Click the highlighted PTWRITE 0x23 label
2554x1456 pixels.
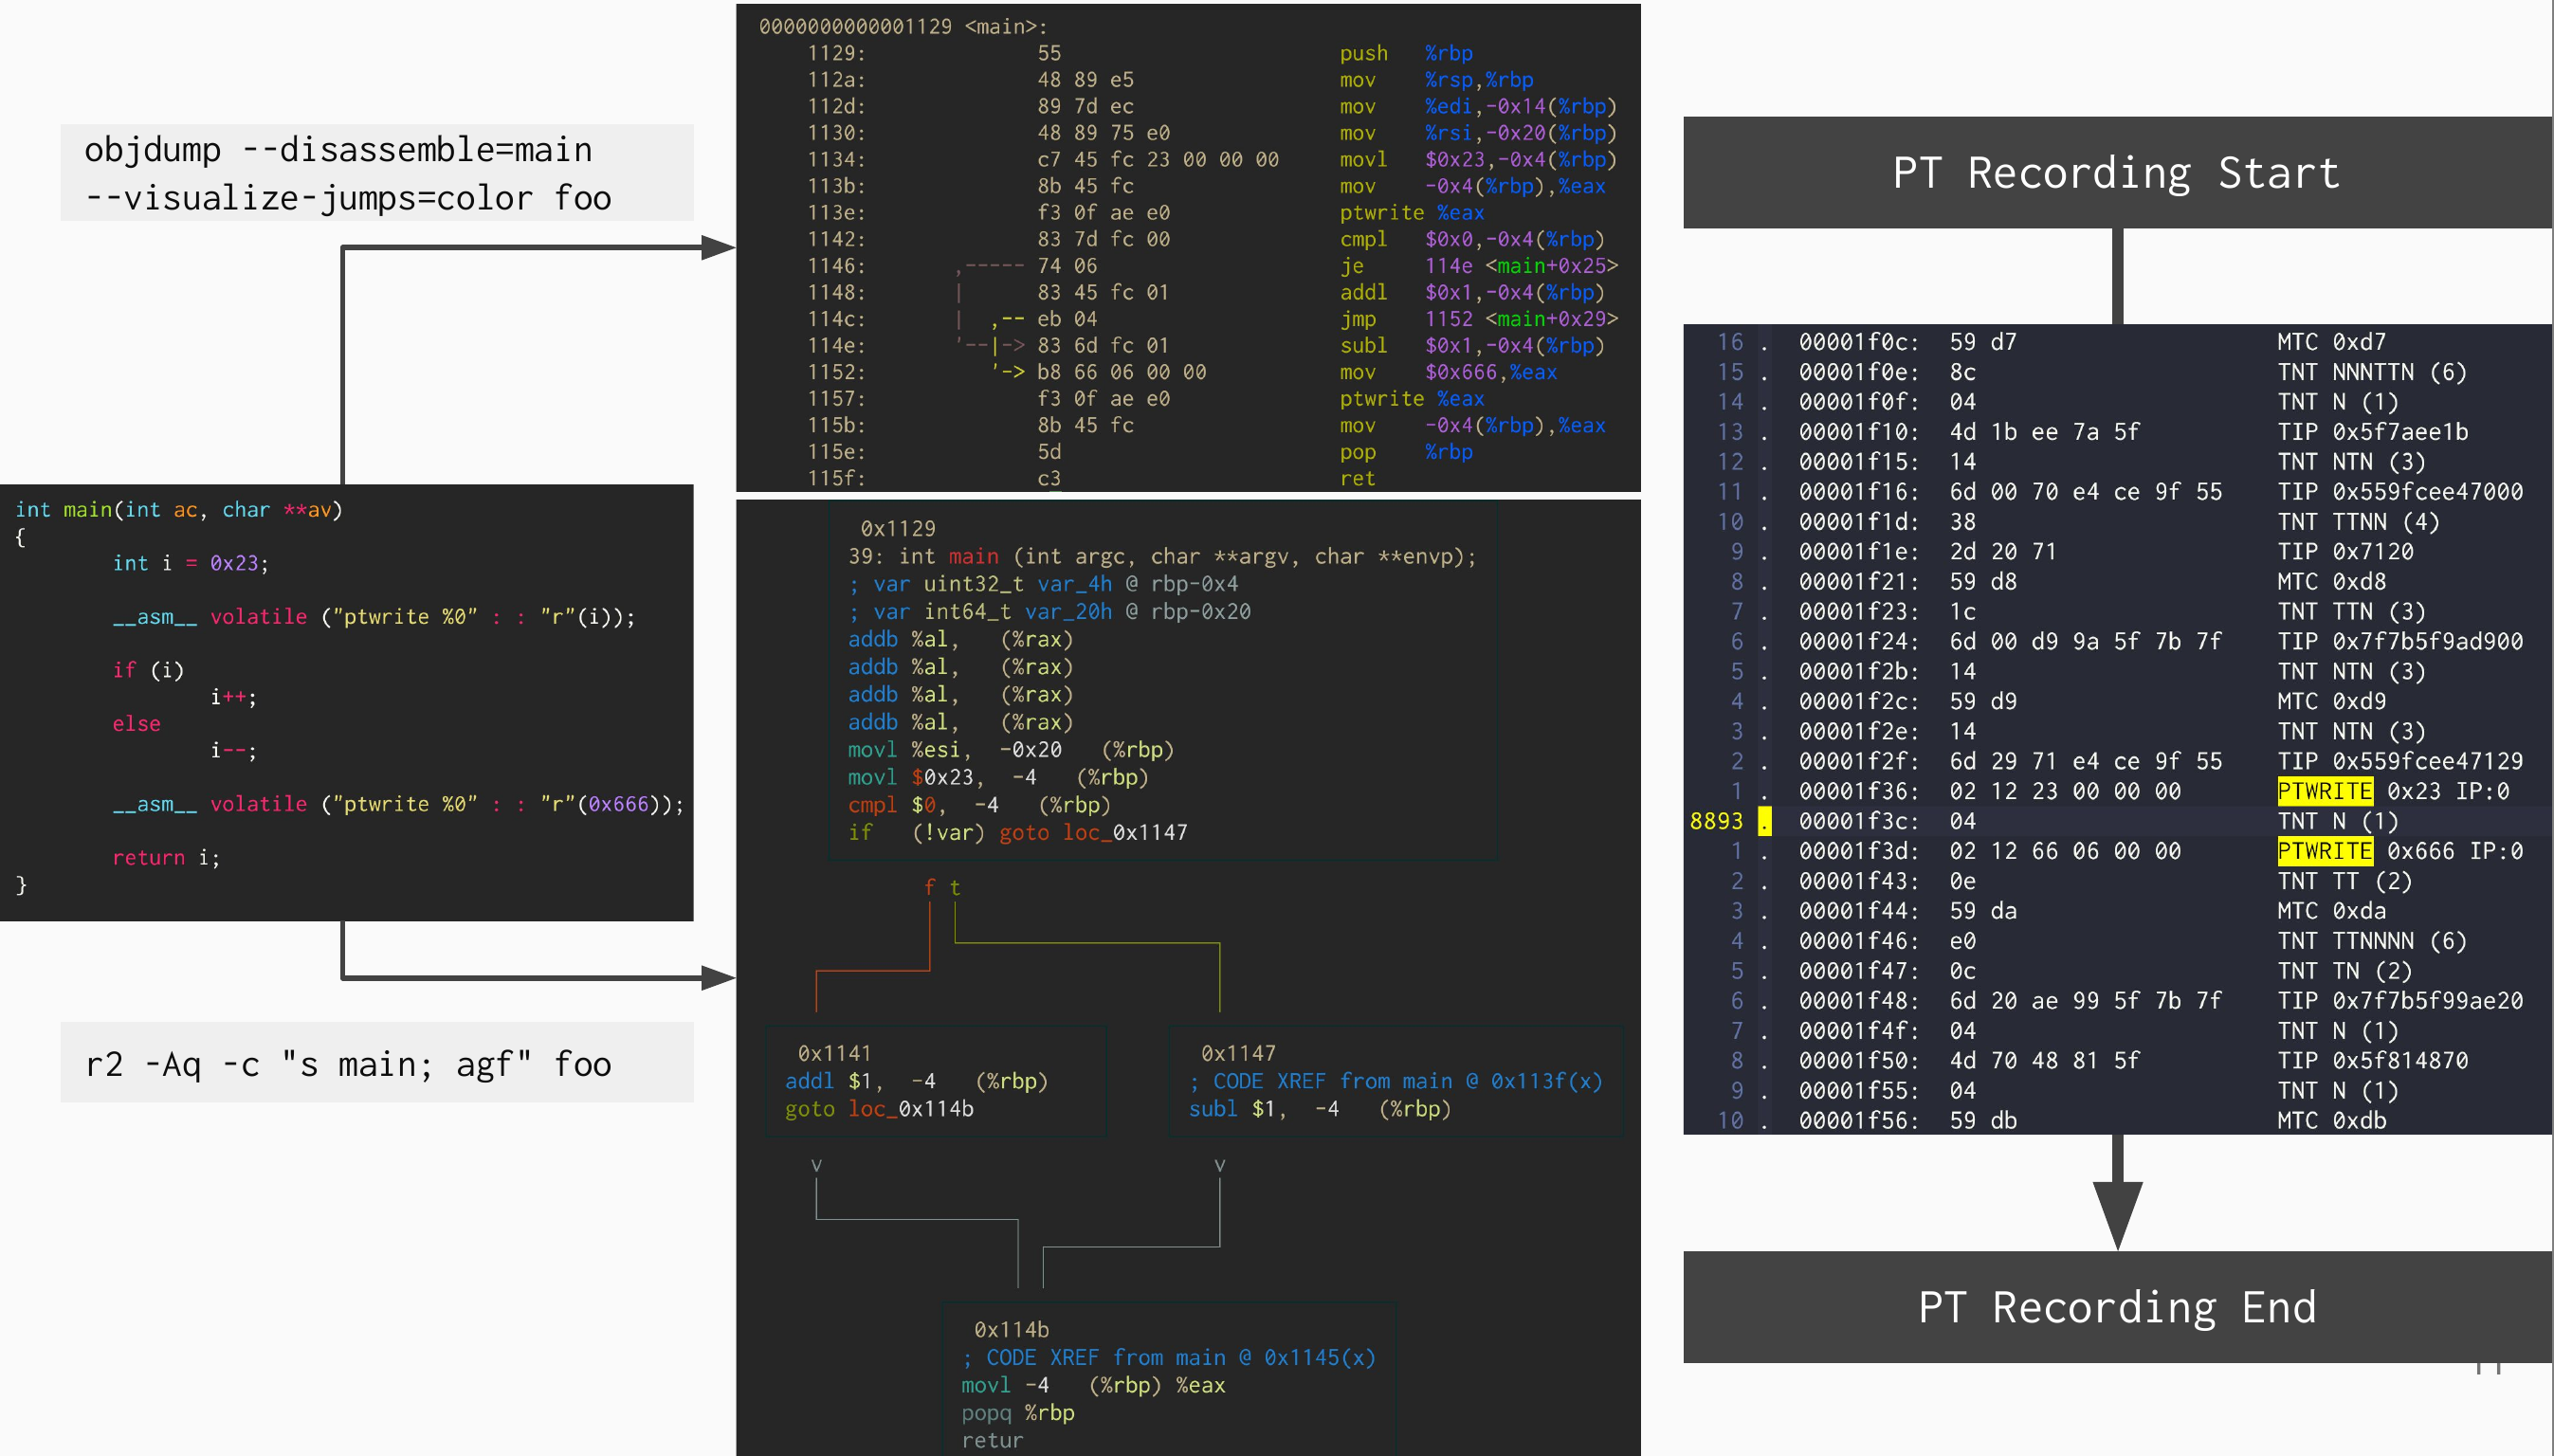[2324, 791]
